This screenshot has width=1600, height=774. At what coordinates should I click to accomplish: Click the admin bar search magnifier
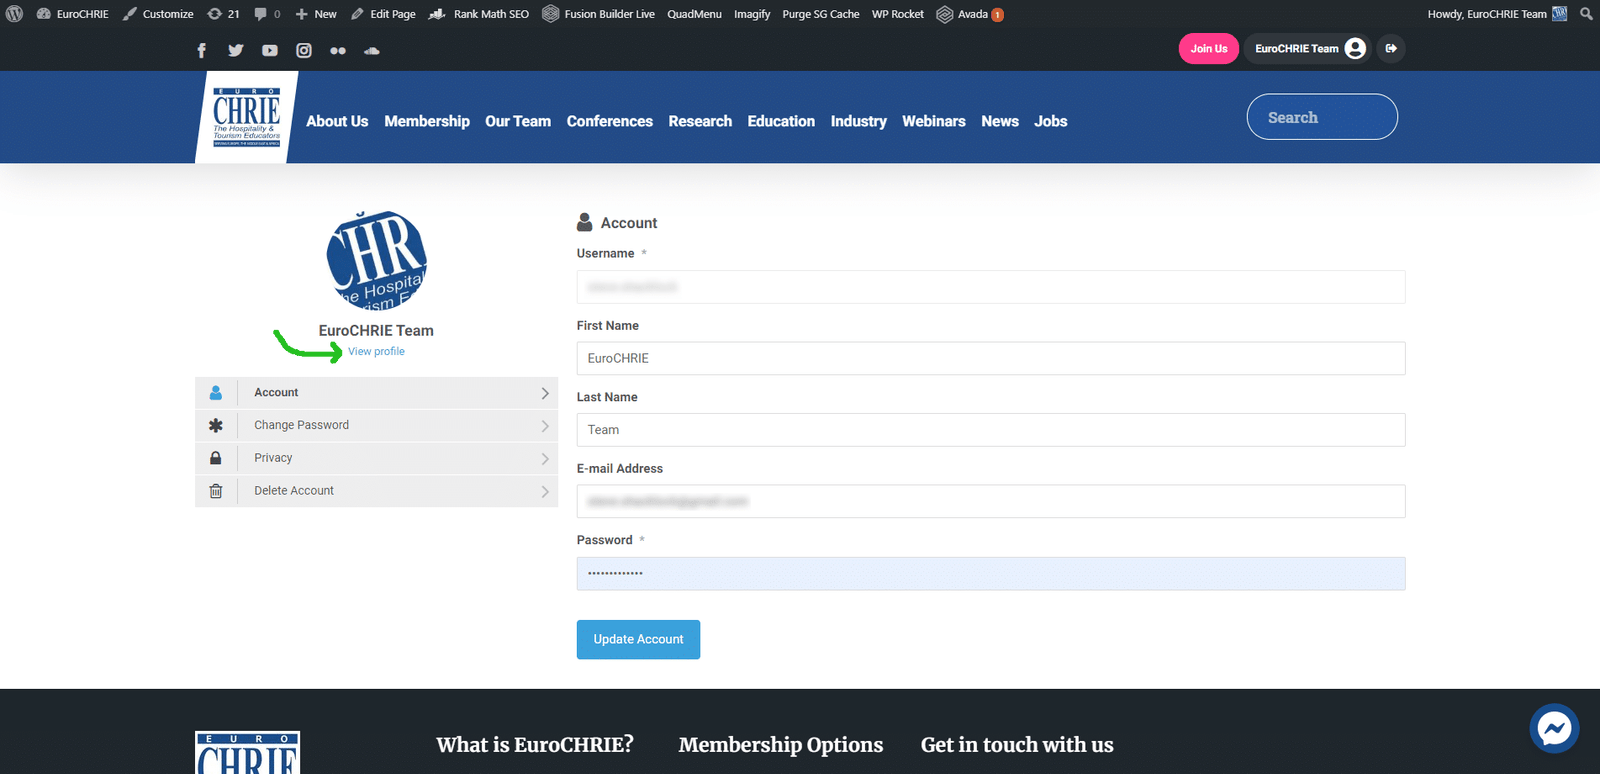[x=1586, y=14]
